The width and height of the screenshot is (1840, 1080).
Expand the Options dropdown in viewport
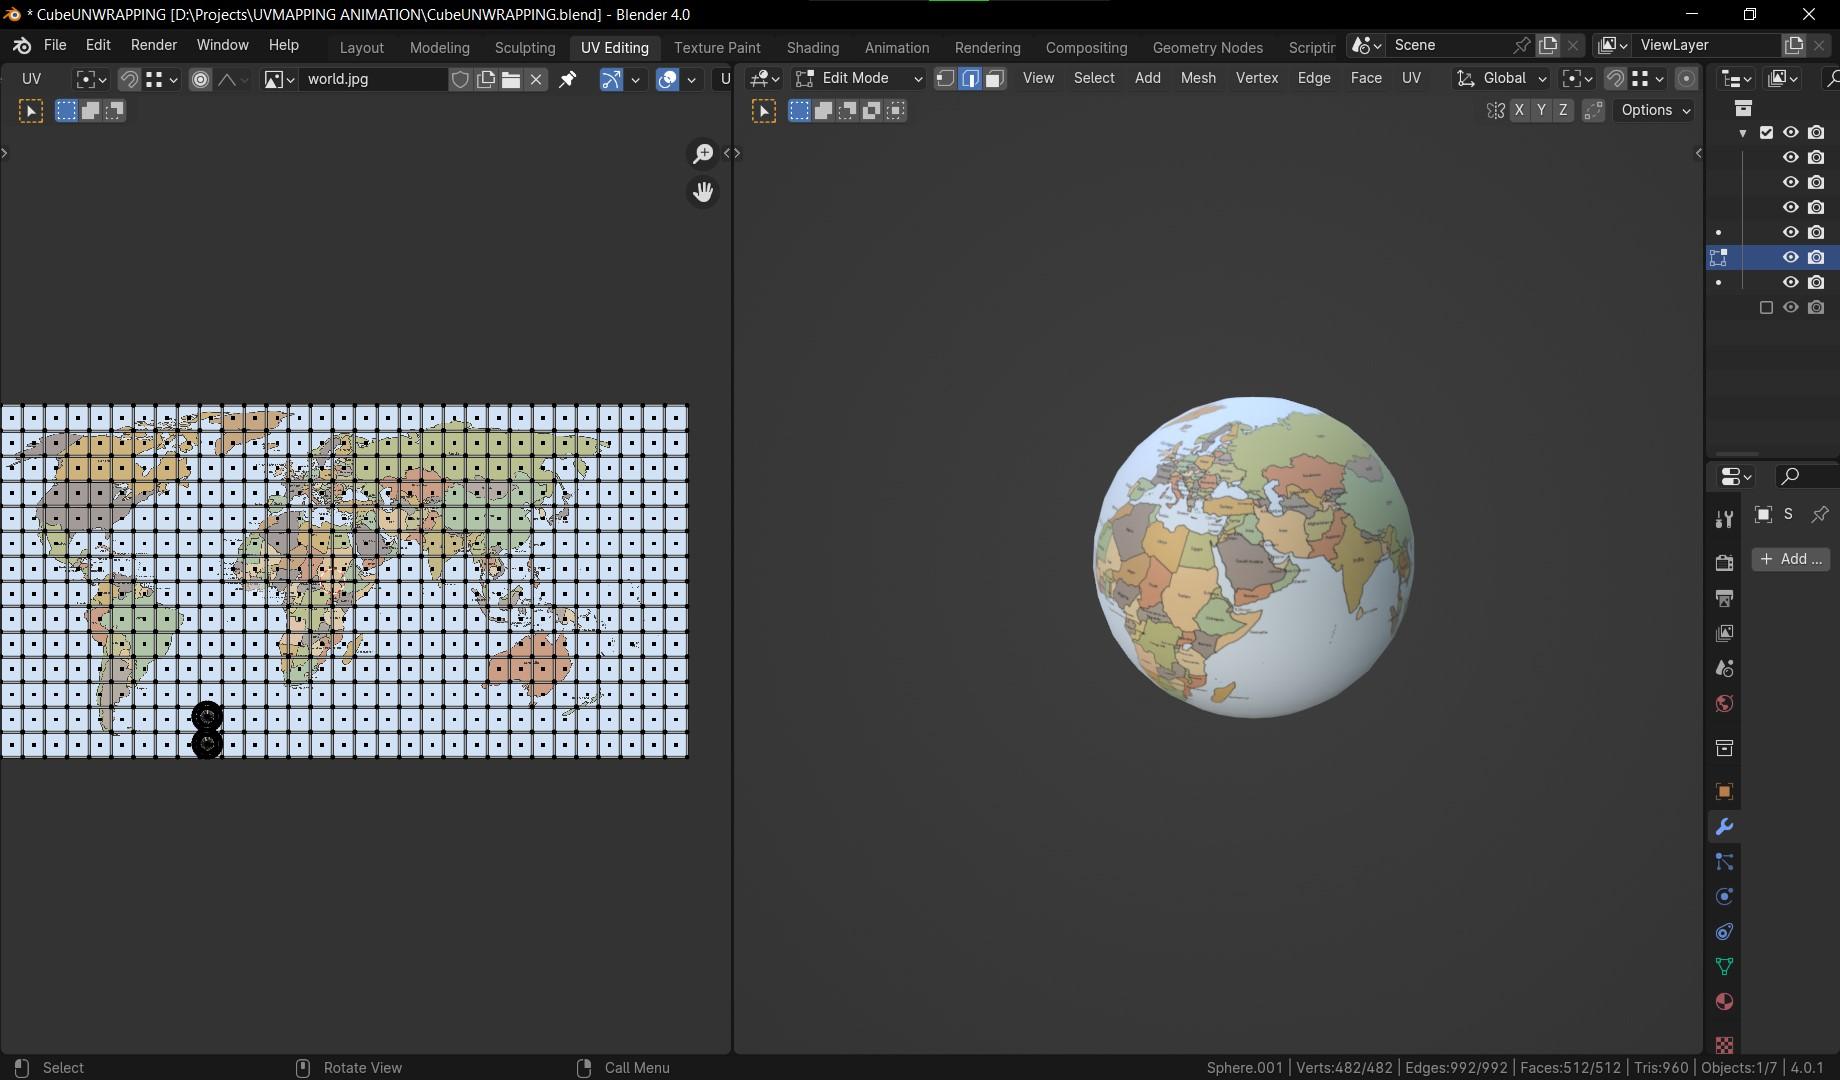[1655, 110]
